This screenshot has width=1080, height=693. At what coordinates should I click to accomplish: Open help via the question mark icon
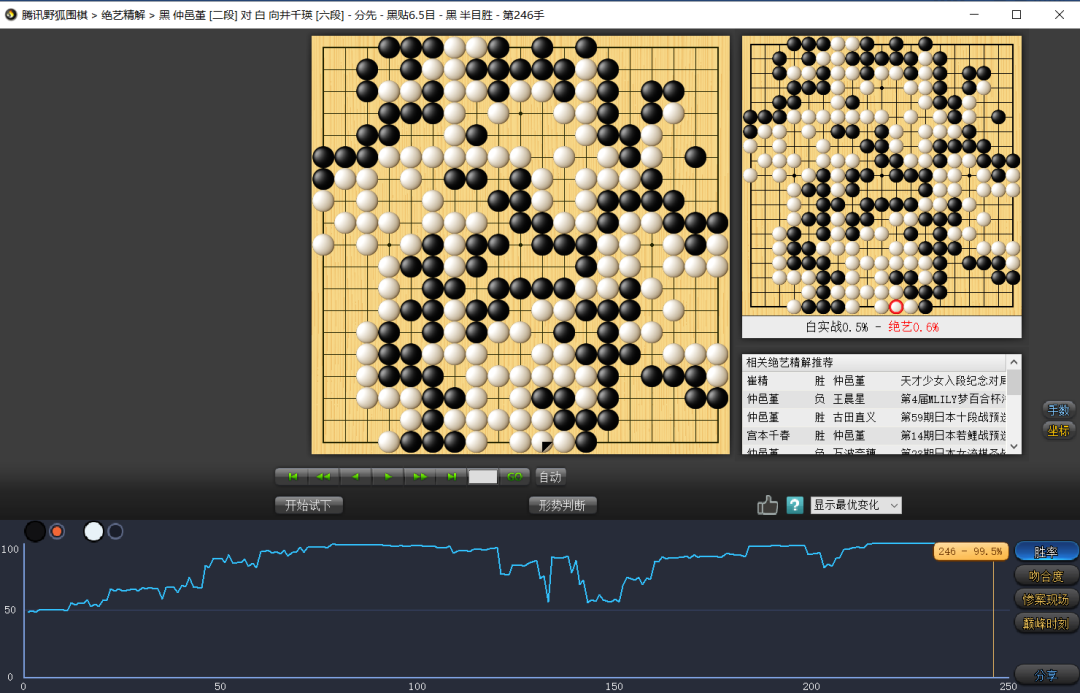[795, 505]
